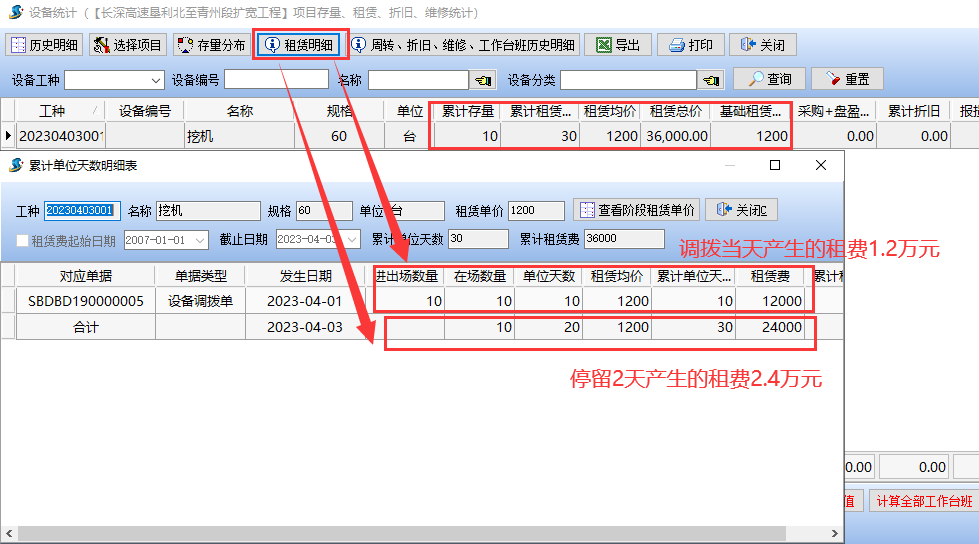Open 周转、折旧、维修、工作台班历史明细
The width and height of the screenshot is (979, 544).
click(x=464, y=45)
